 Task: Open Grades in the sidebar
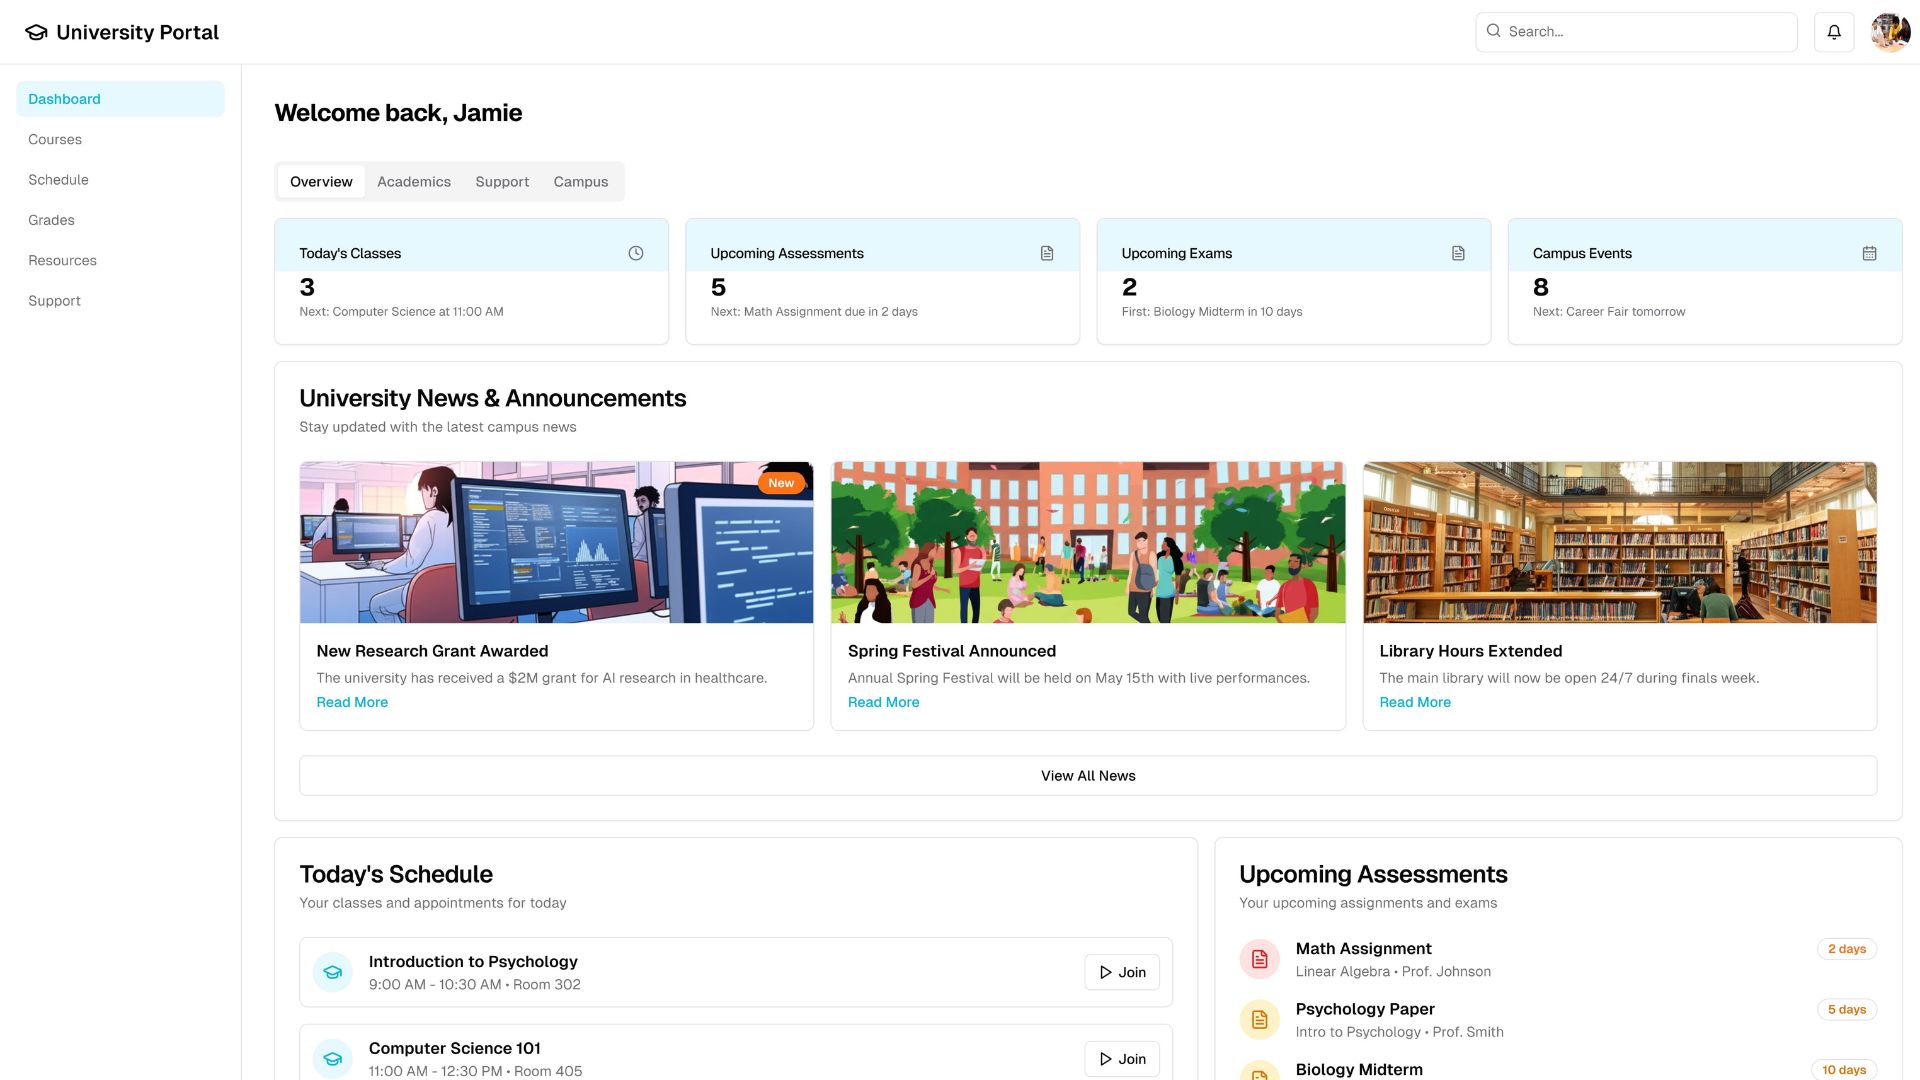click(120, 220)
